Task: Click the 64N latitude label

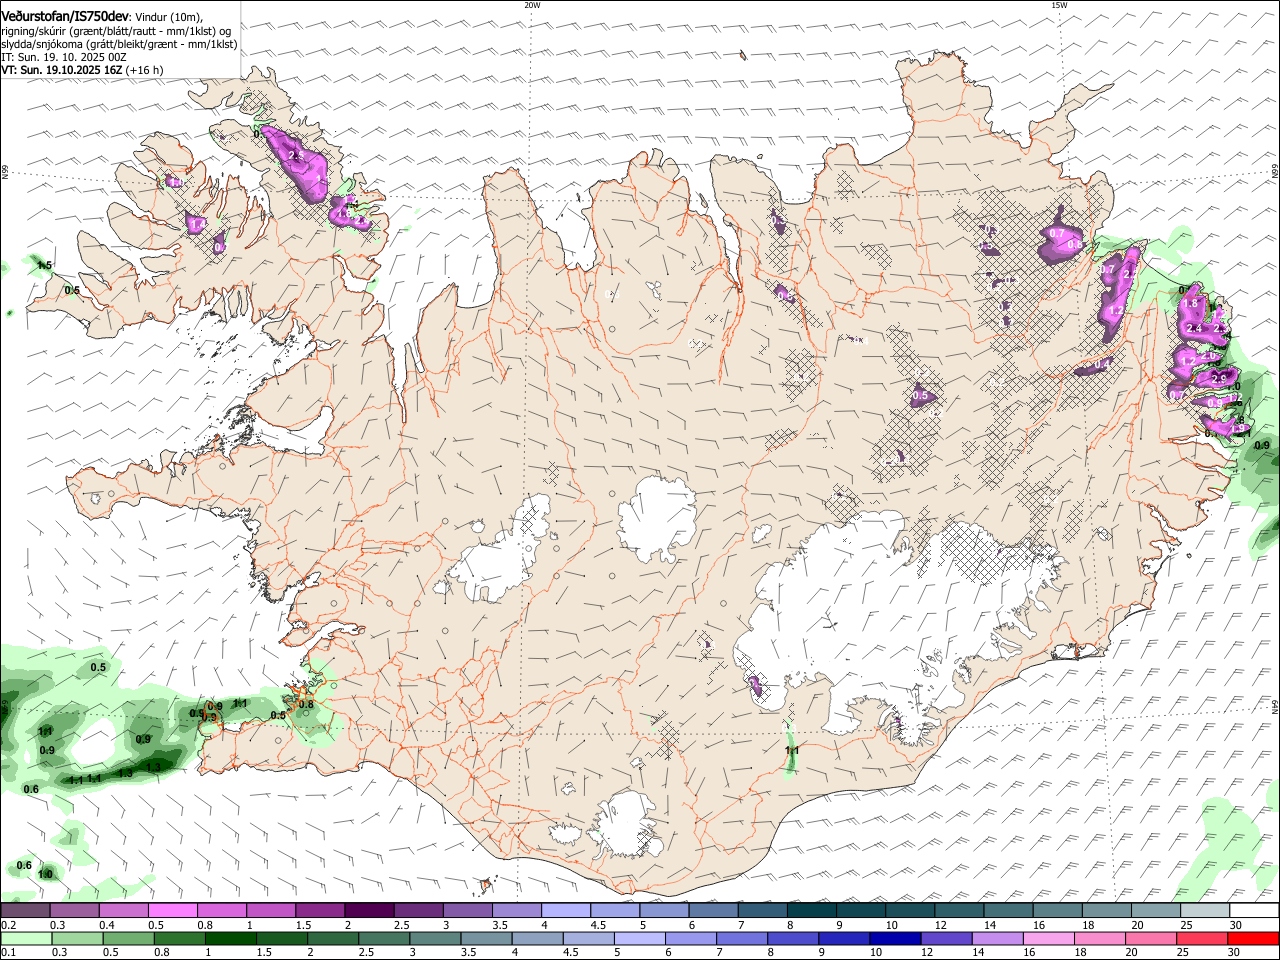Action: [1275, 706]
